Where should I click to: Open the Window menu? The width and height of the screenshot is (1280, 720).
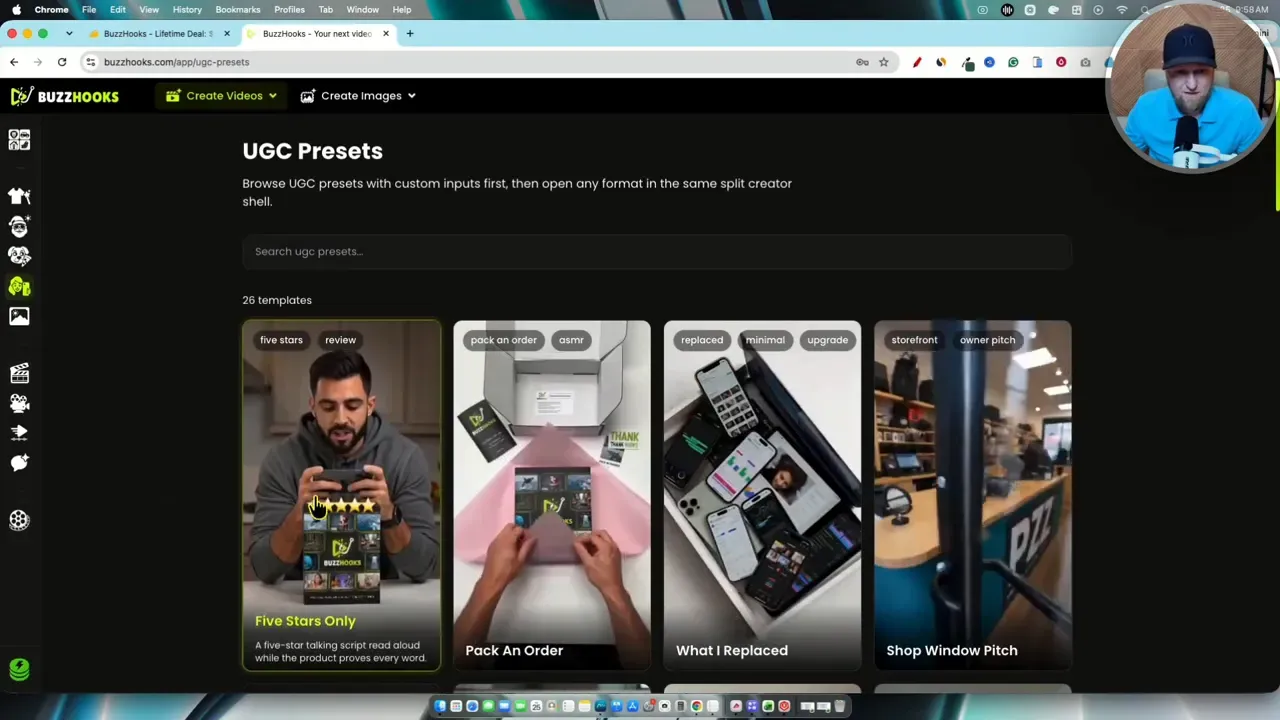click(x=363, y=9)
